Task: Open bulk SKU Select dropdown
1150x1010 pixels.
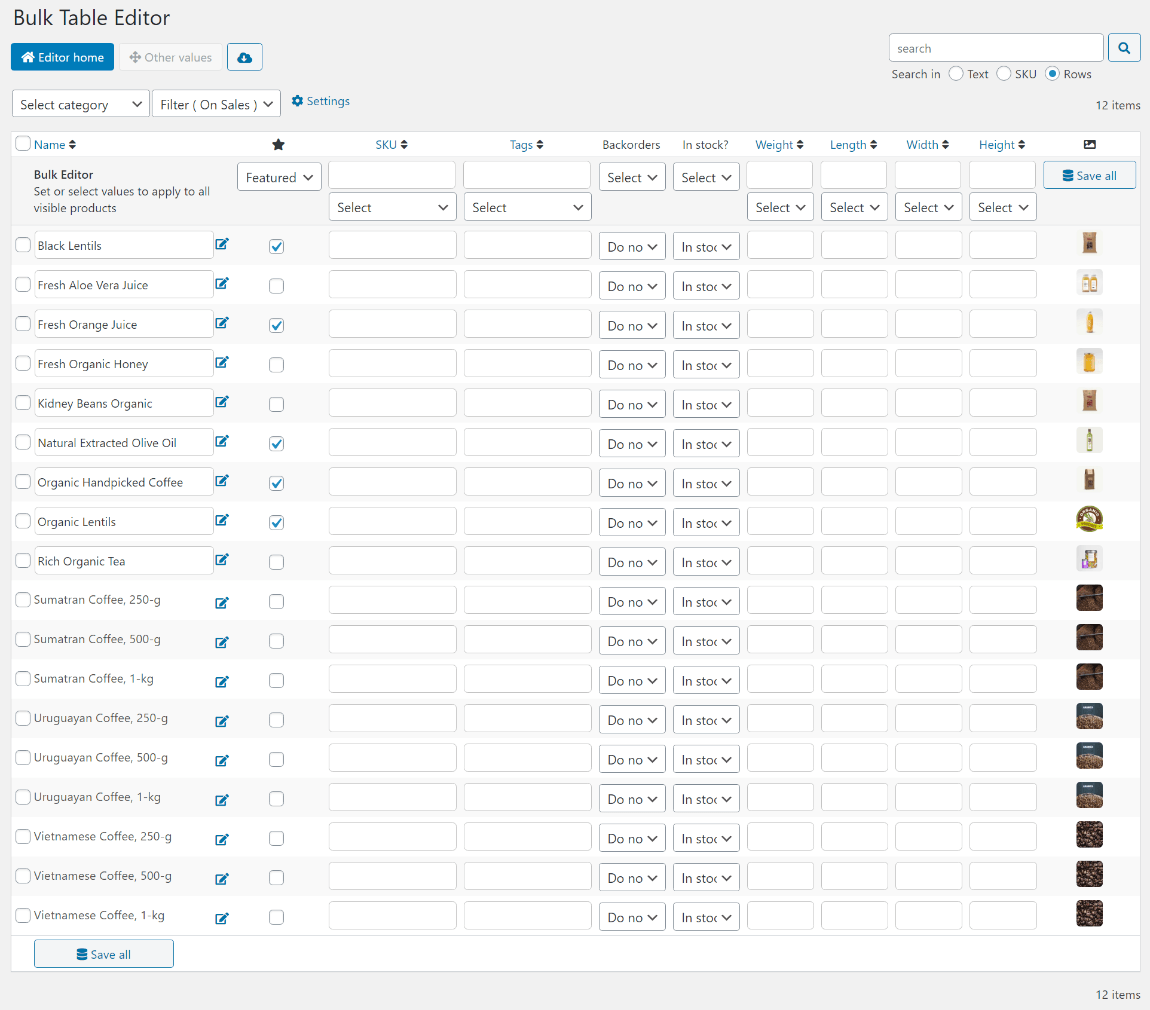Action: click(392, 207)
